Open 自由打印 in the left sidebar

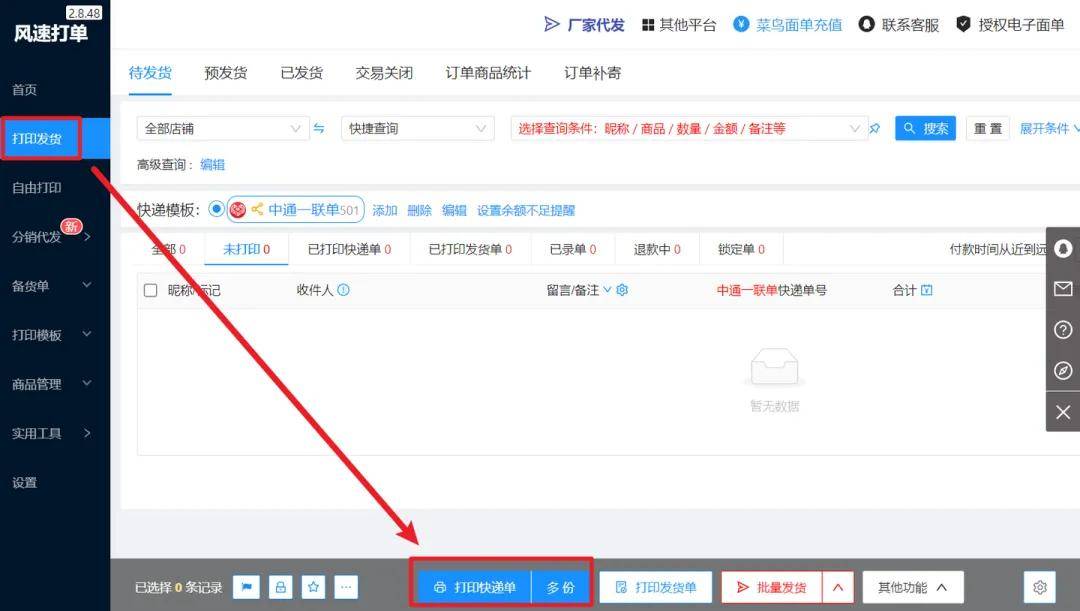(37, 188)
